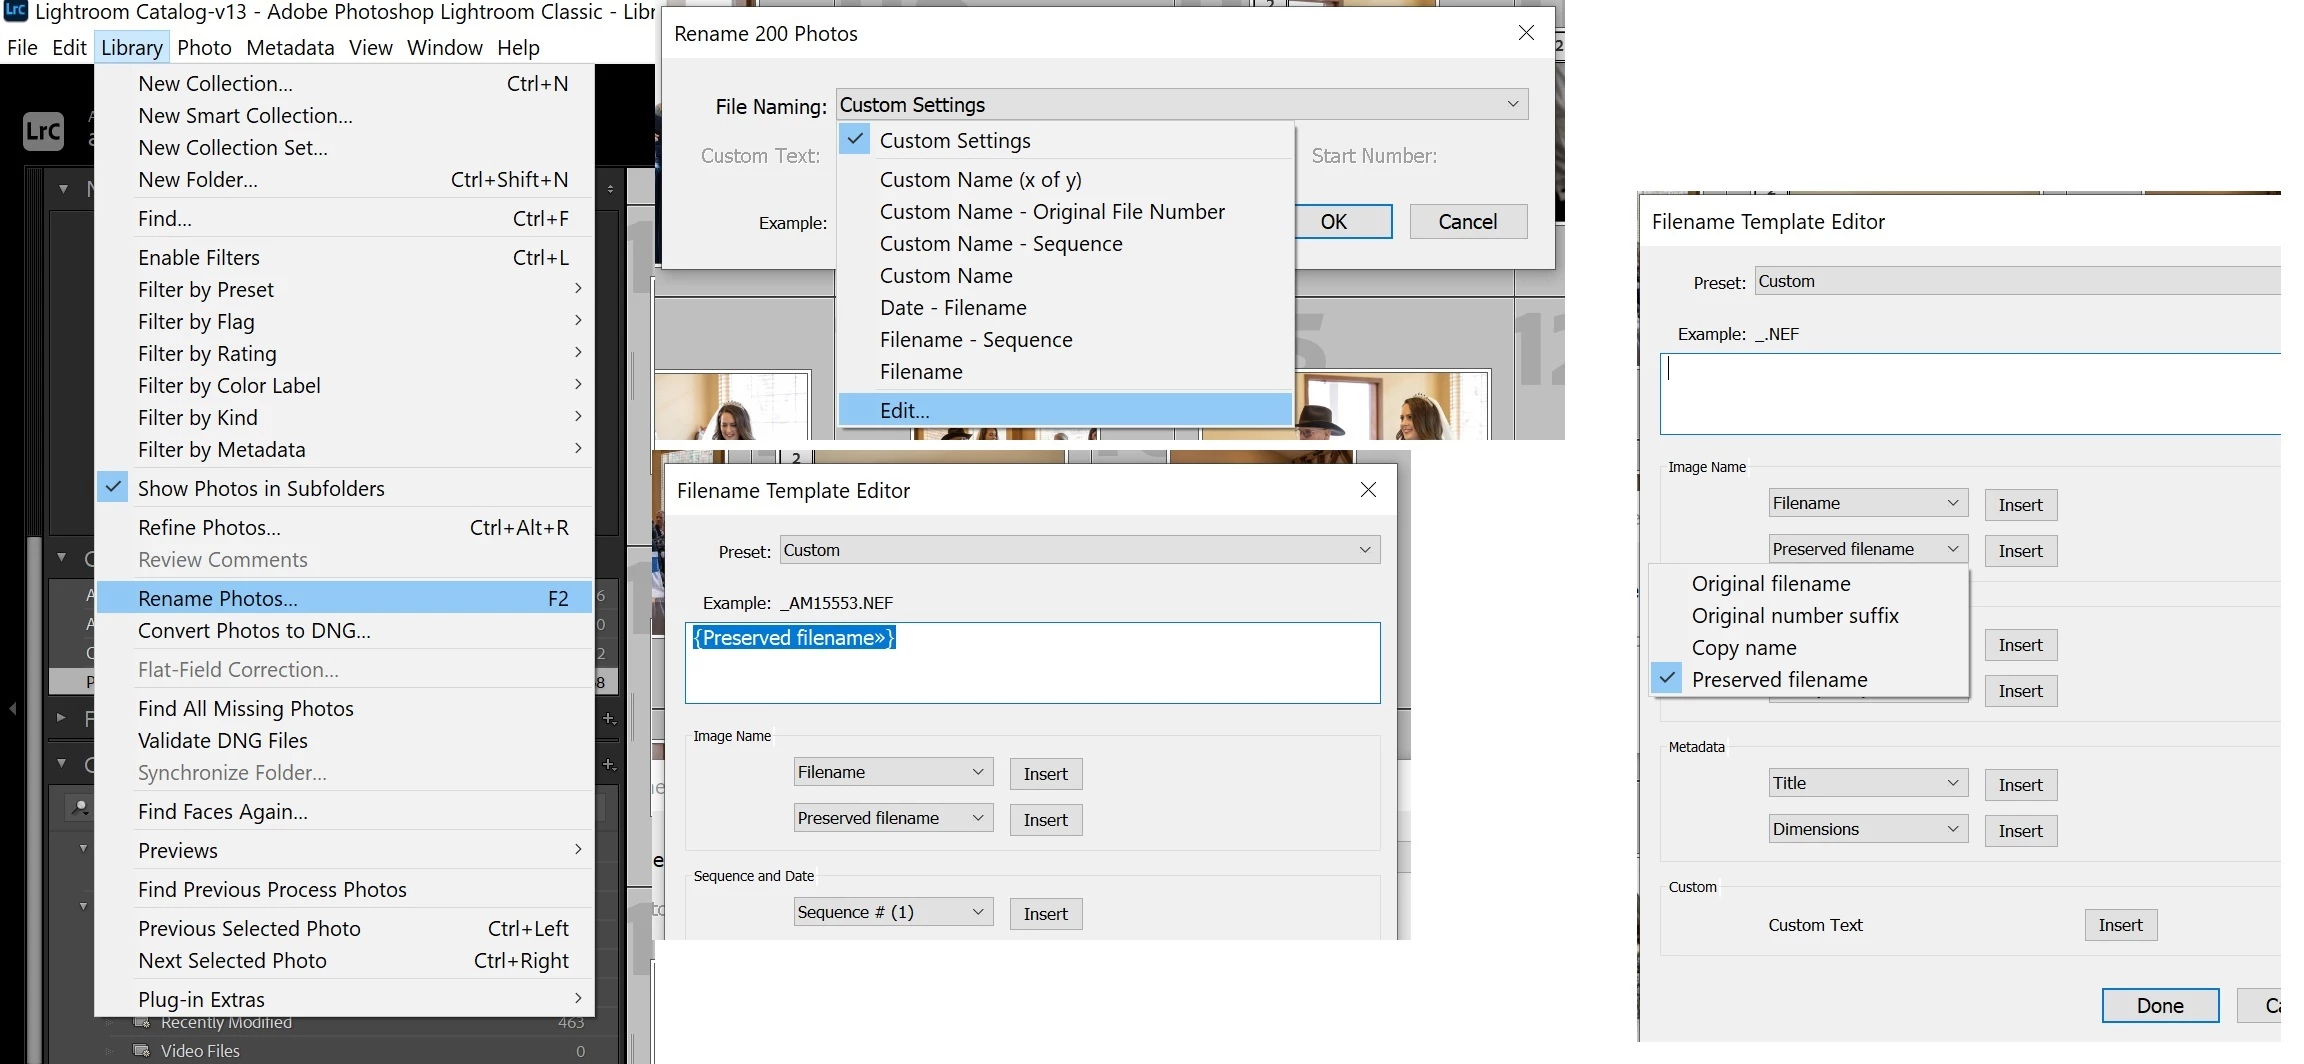2304x1064 pixels.
Task: Choose Refine Photos... menu item
Action: click(x=344, y=528)
